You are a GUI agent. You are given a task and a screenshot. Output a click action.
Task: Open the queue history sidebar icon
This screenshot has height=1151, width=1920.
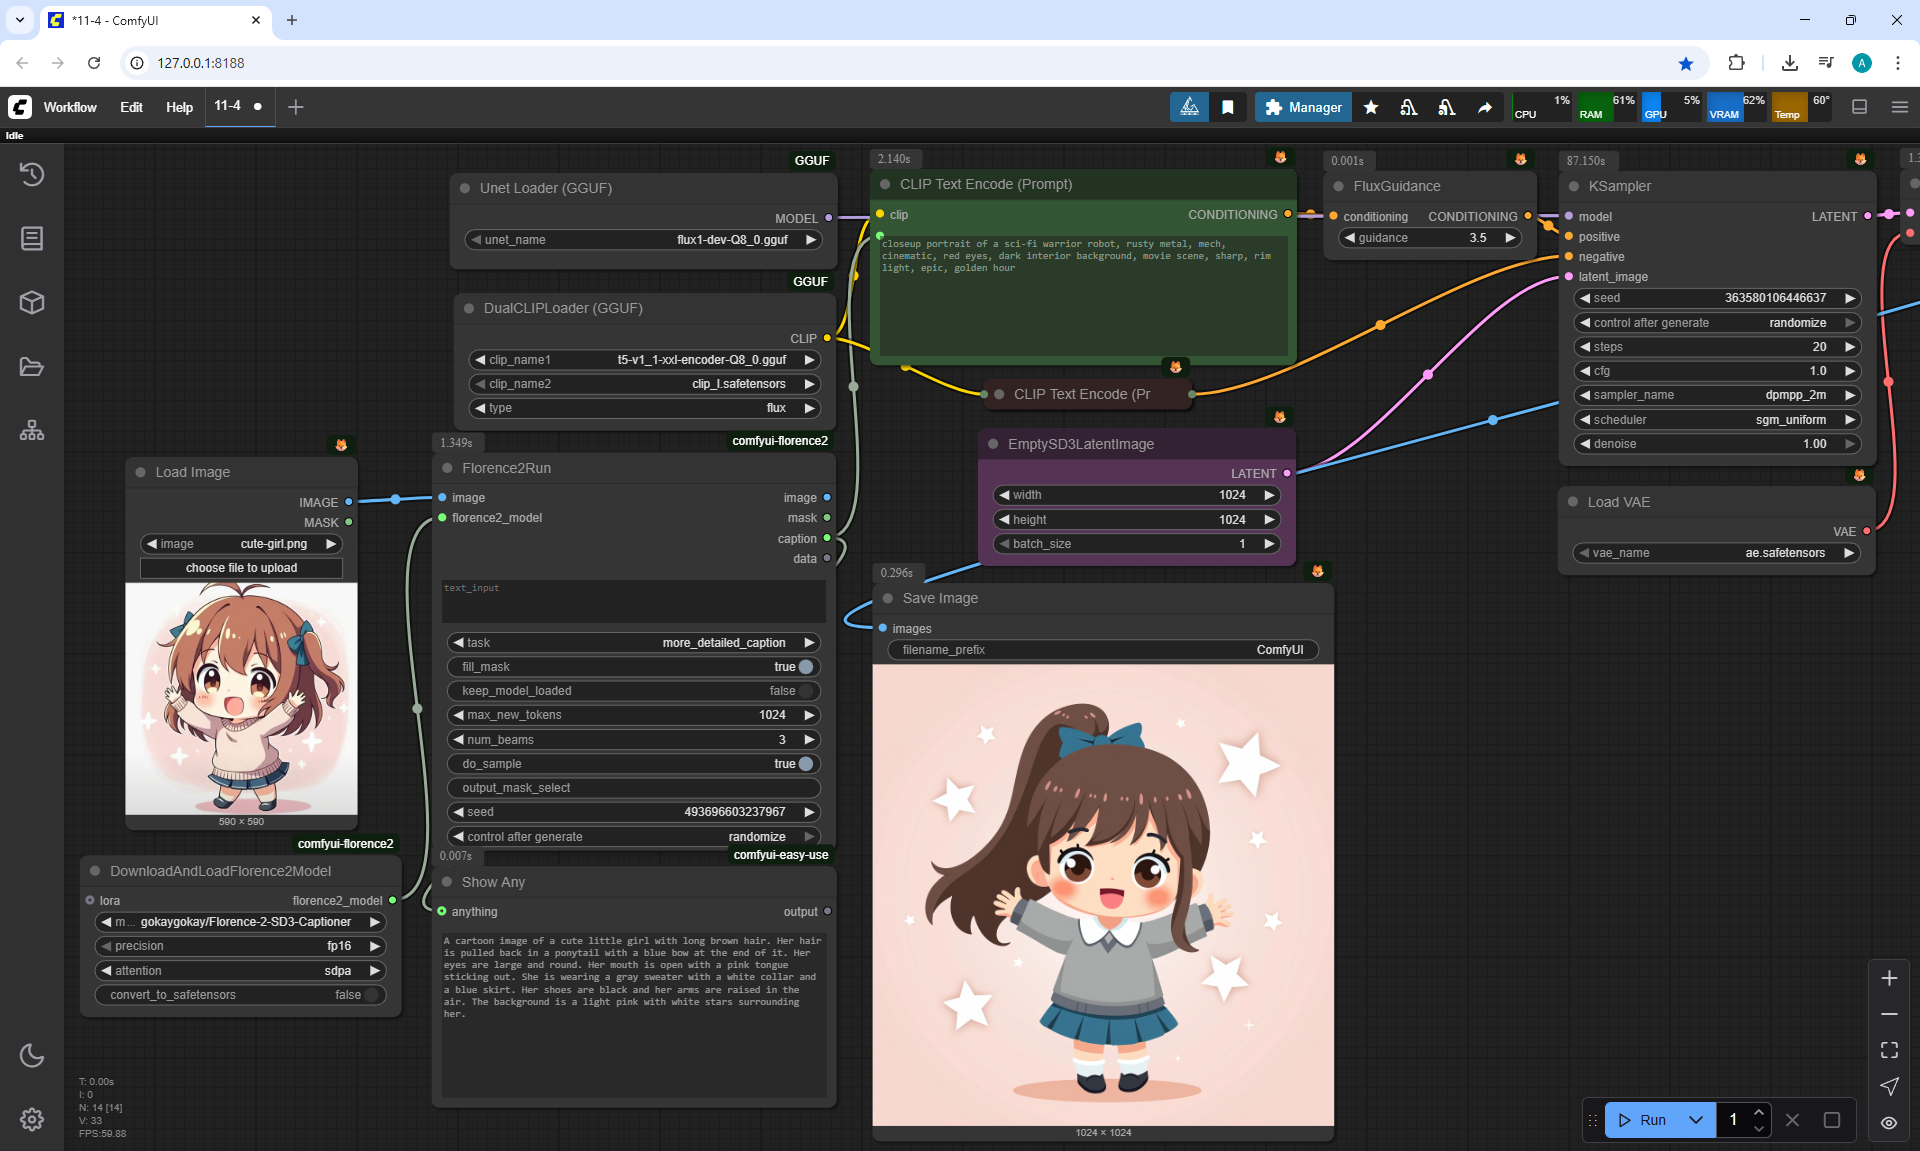pos(32,174)
